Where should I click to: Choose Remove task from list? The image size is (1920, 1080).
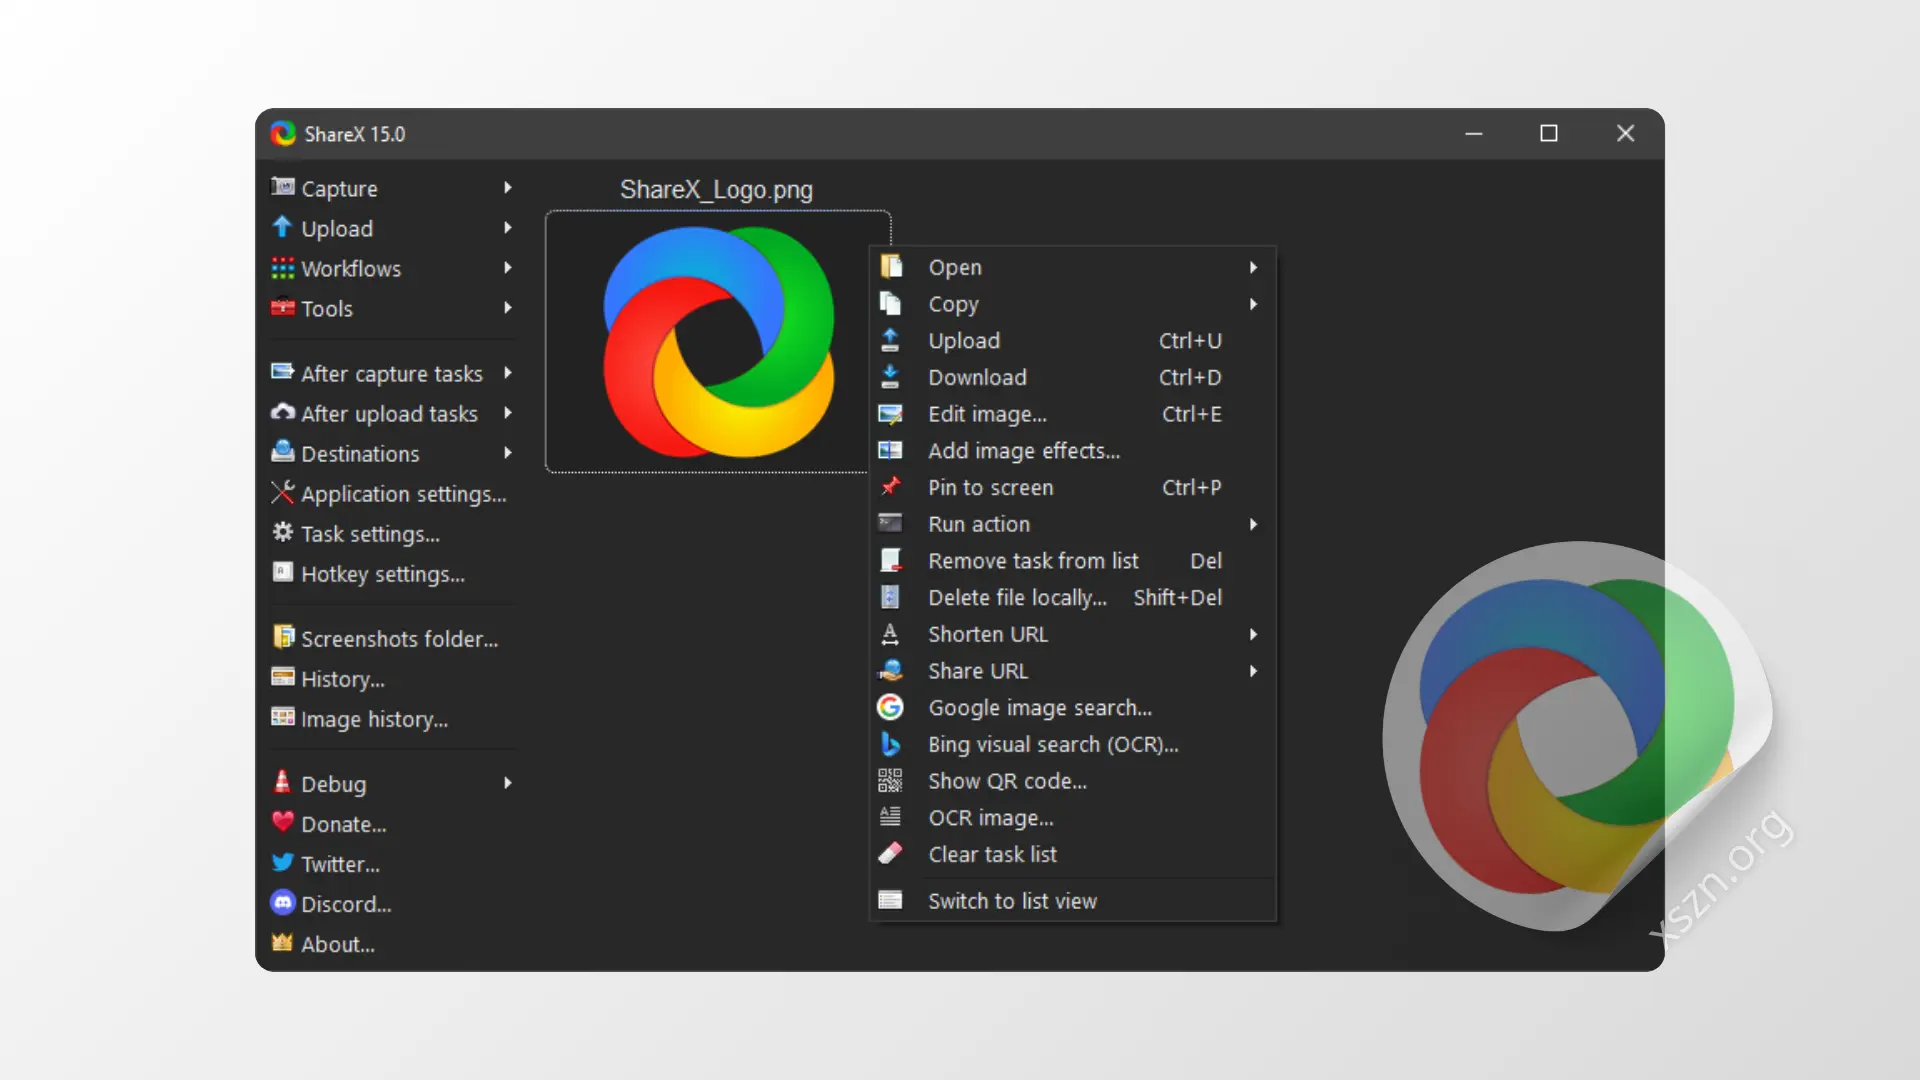point(1033,561)
